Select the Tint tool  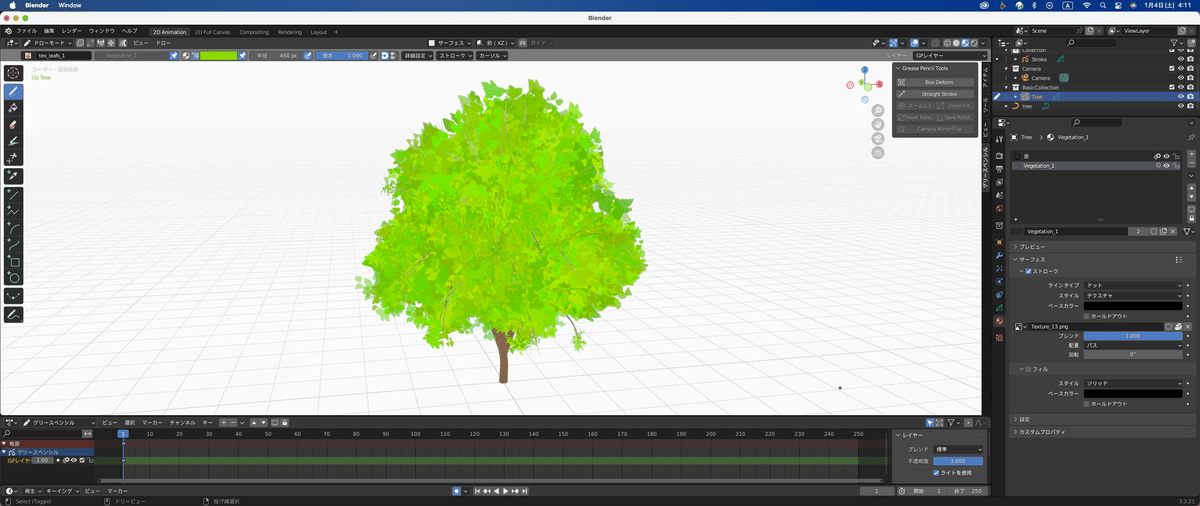[14, 142]
